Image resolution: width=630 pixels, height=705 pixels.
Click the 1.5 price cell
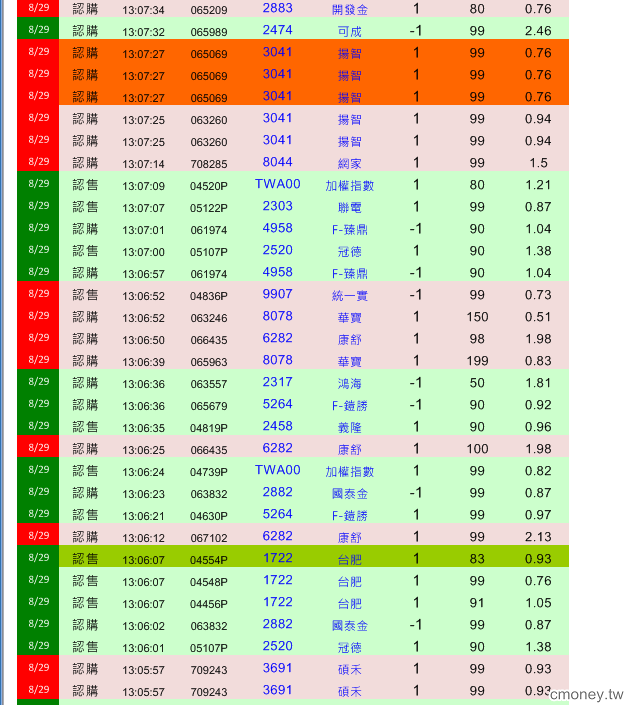coord(538,163)
